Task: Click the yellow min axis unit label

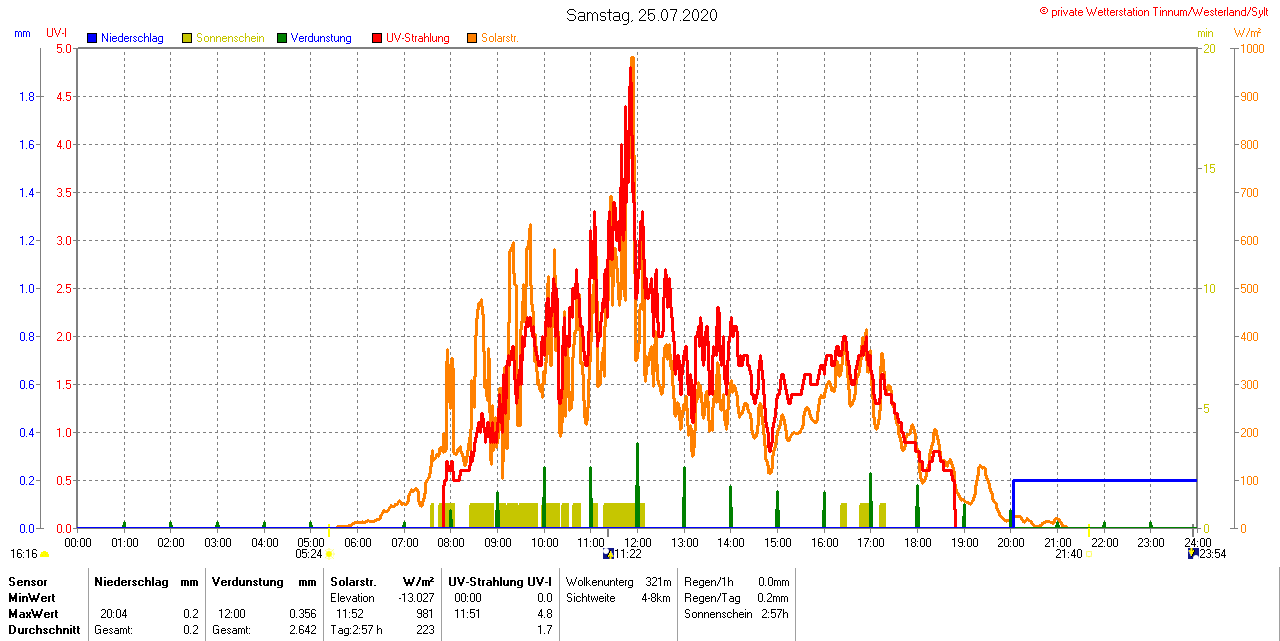Action: coord(1205,33)
